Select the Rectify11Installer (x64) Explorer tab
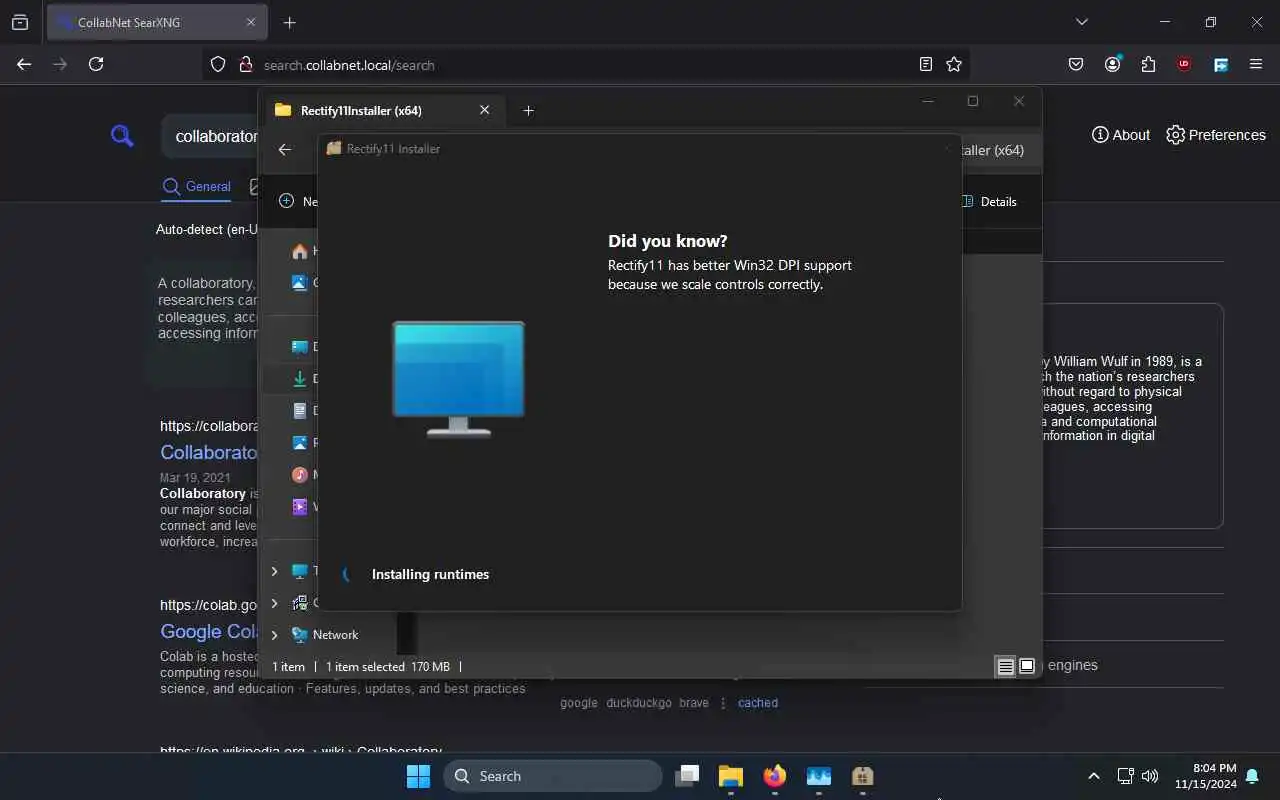 (384, 110)
